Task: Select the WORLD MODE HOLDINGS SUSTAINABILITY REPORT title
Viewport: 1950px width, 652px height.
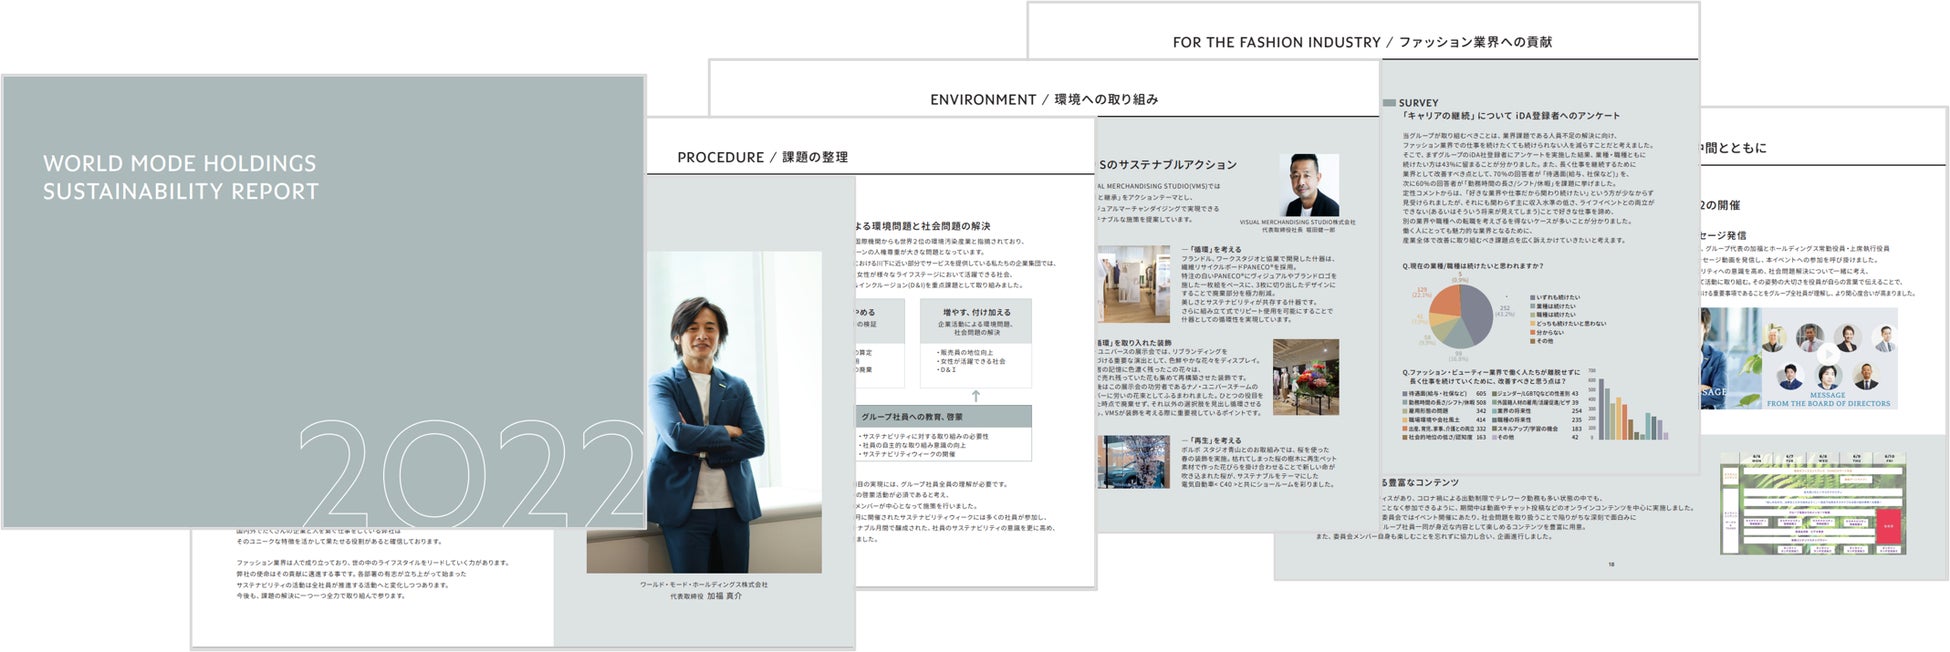Action: tap(180, 177)
